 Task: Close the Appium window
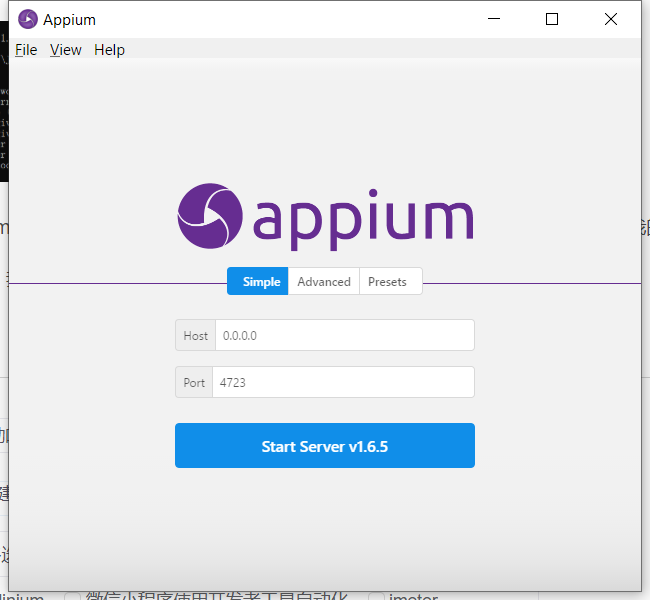pyautogui.click(x=611, y=19)
